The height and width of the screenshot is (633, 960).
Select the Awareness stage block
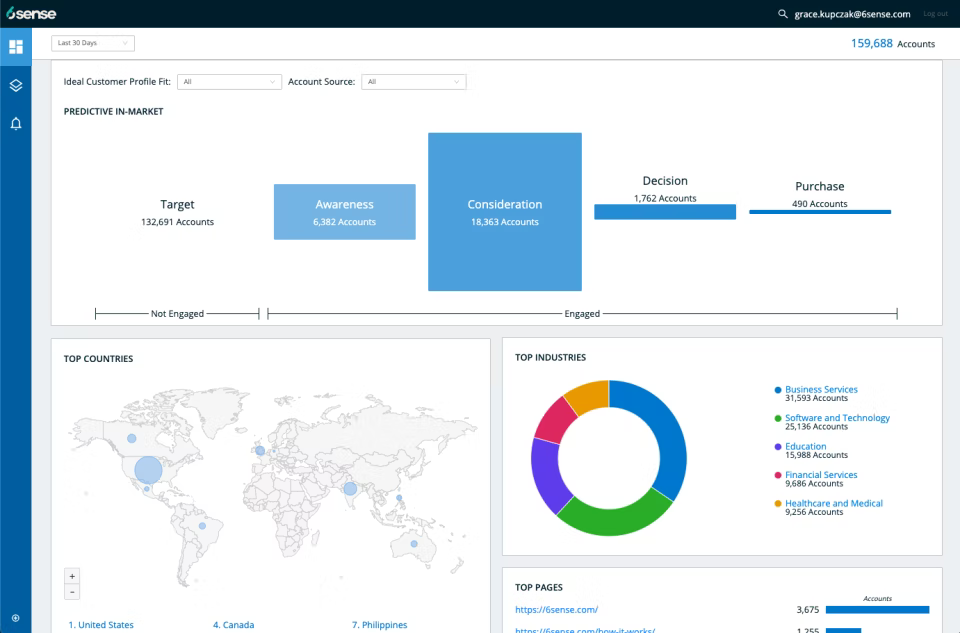pyautogui.click(x=345, y=212)
